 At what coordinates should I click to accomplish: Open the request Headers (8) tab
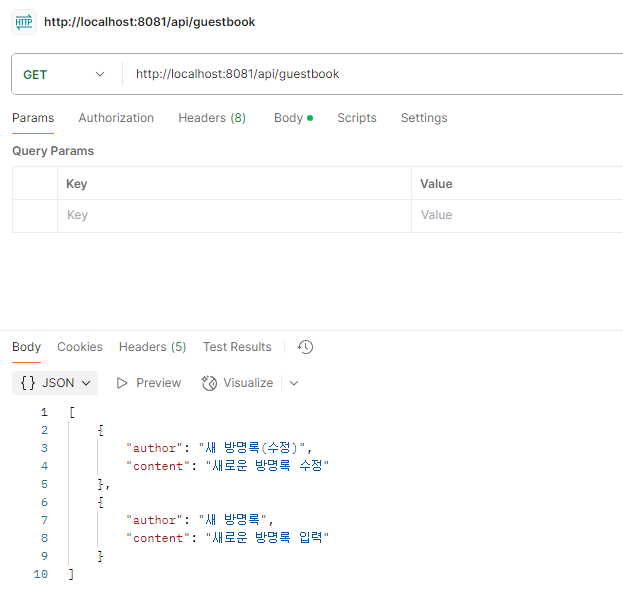(x=212, y=118)
